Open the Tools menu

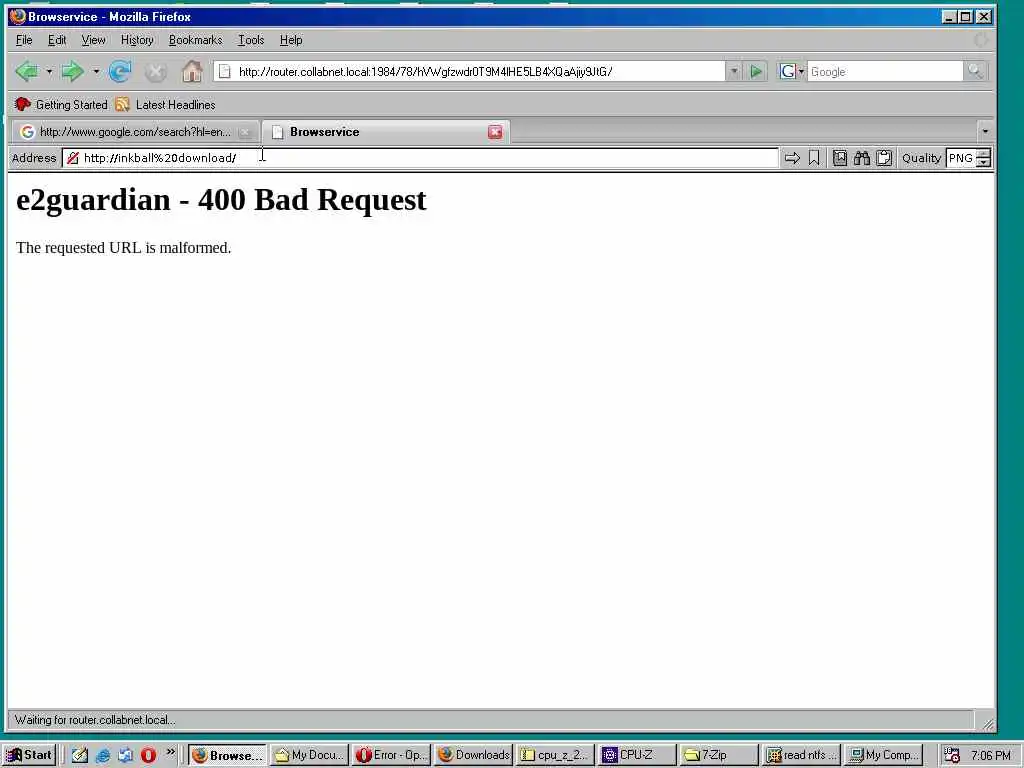(x=251, y=40)
